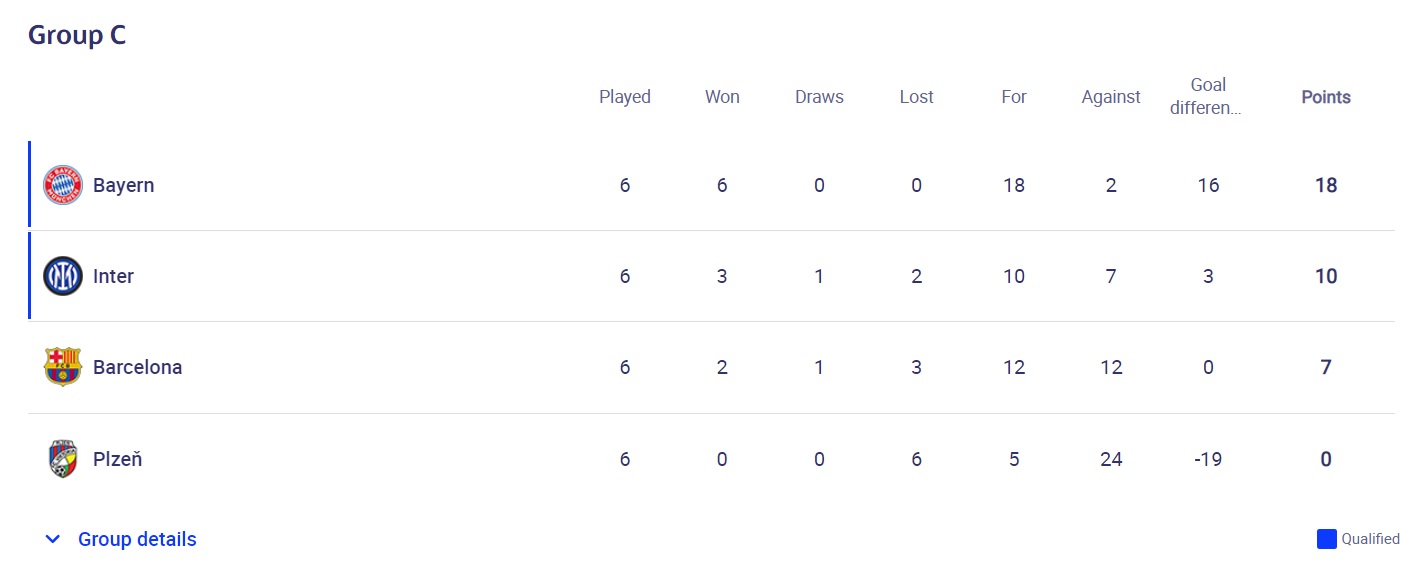Click the Lost column header

[916, 97]
